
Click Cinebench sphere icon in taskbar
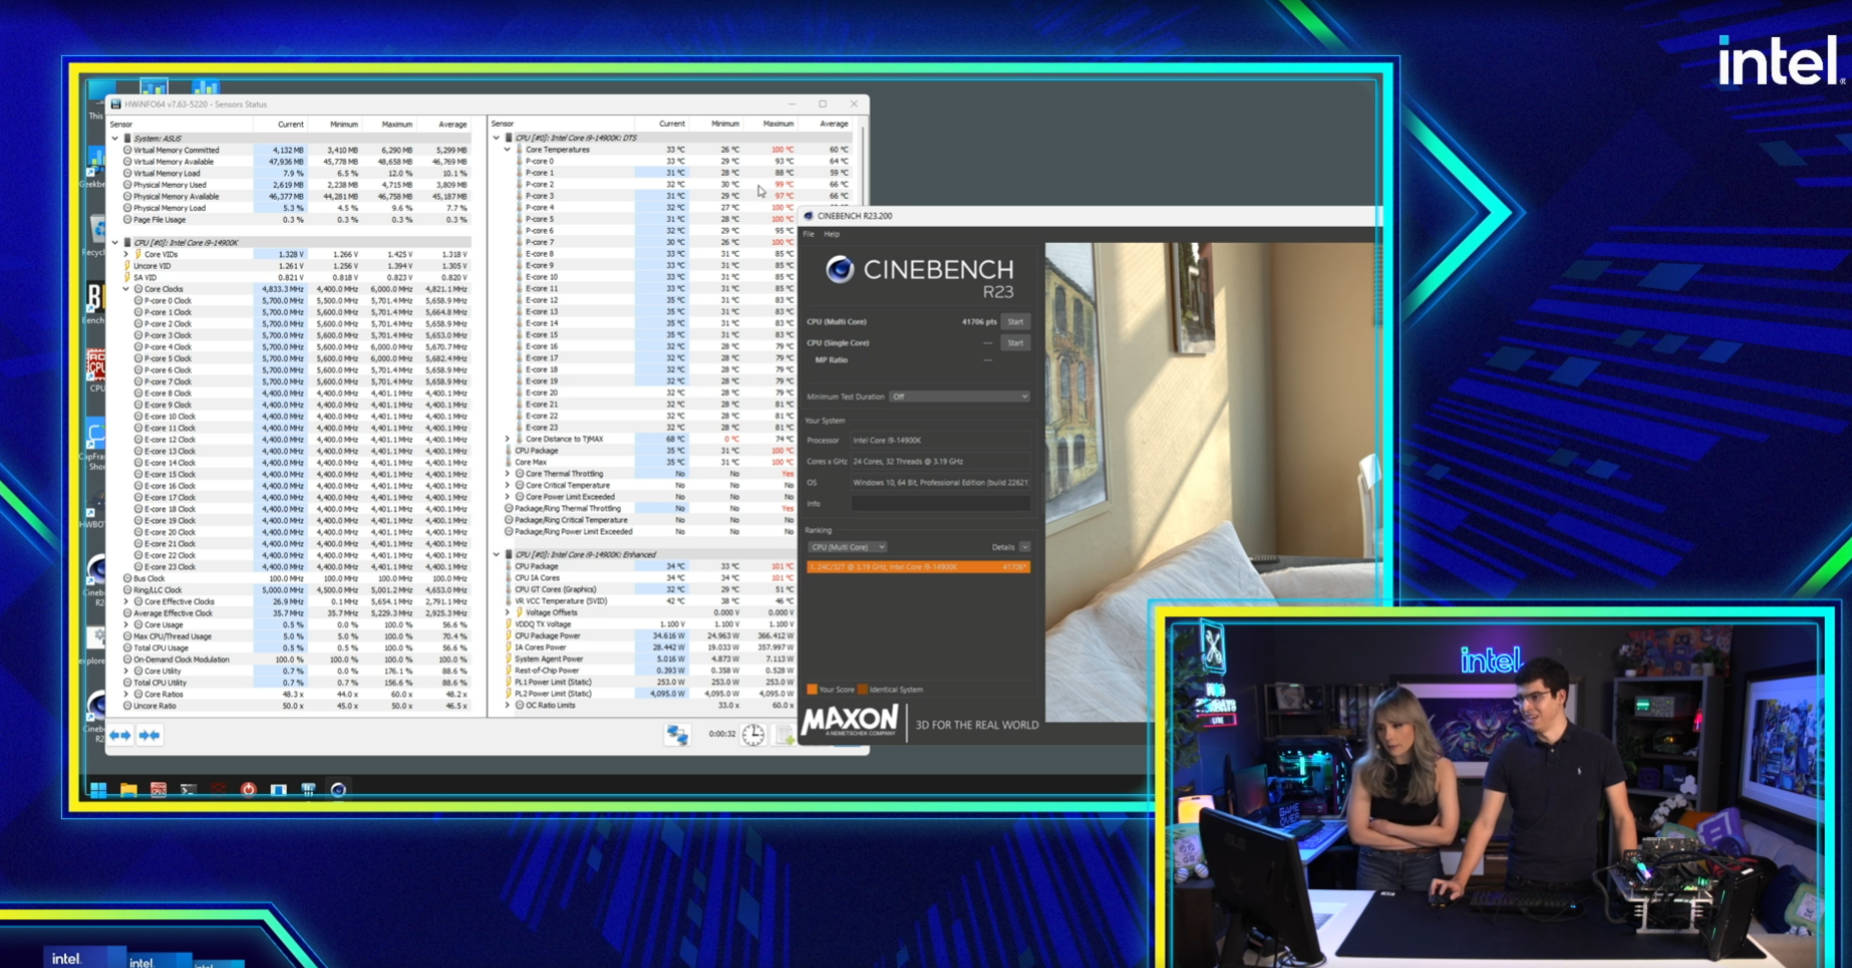[338, 790]
